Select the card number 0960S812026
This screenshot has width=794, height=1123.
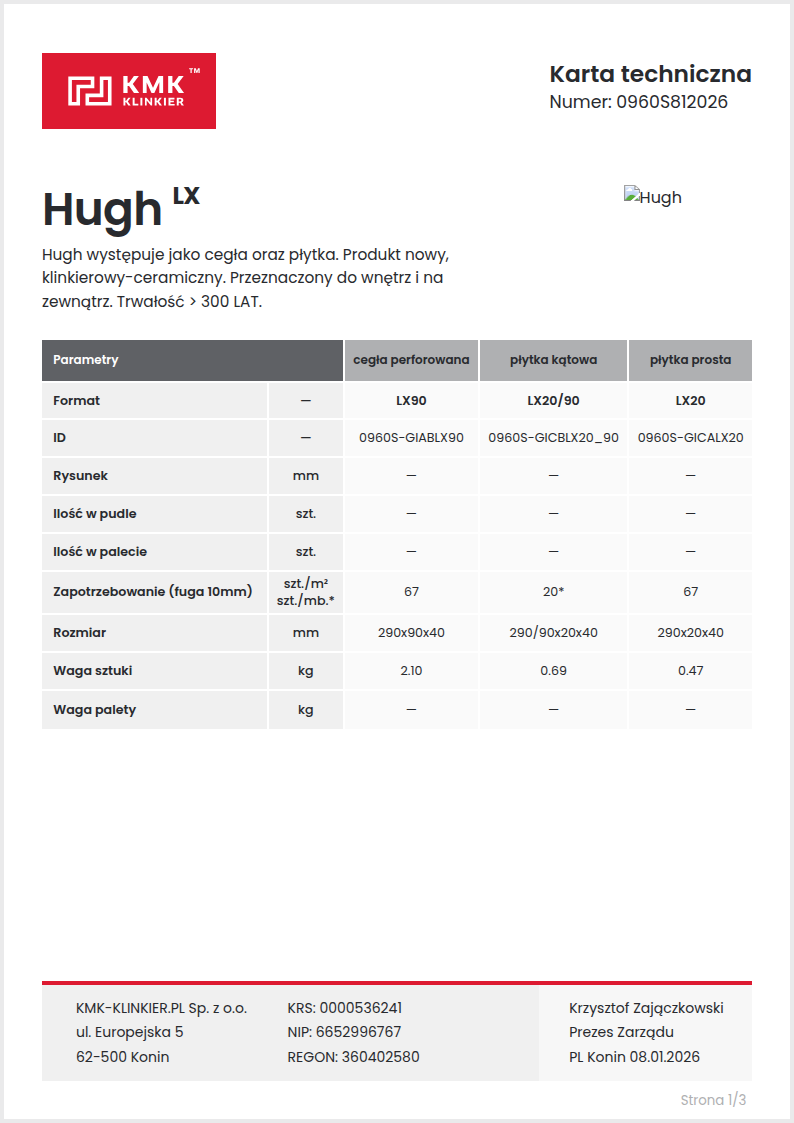tap(672, 102)
